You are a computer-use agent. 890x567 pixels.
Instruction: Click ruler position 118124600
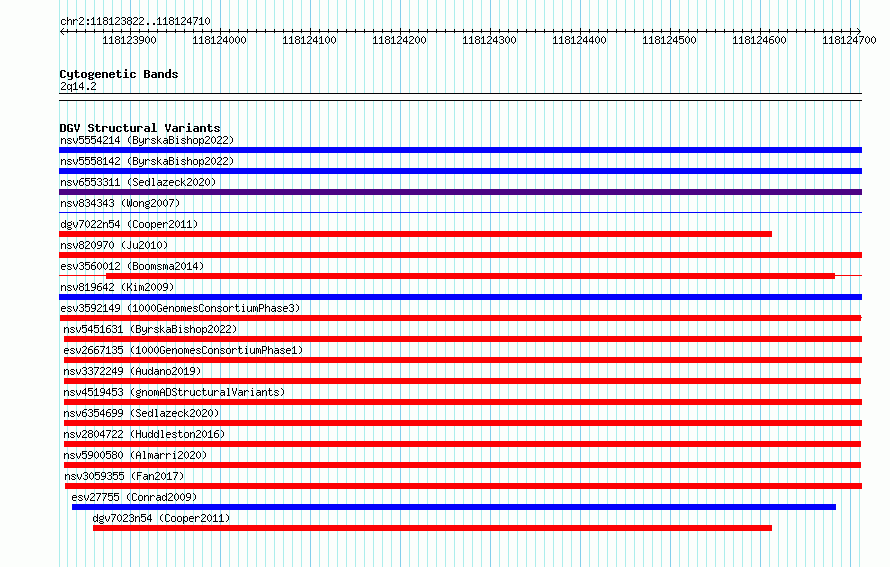(x=759, y=40)
